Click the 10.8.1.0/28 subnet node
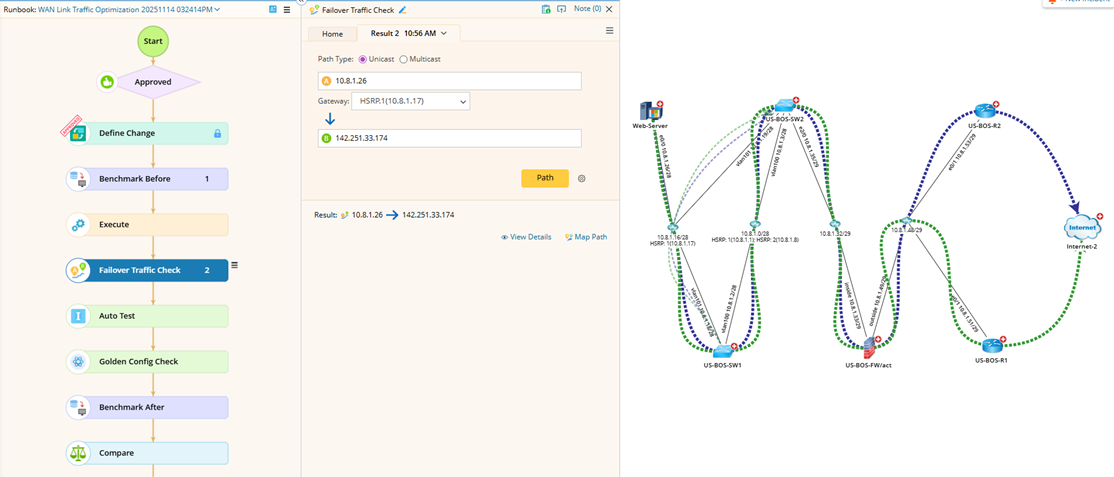Image resolution: width=1114 pixels, height=477 pixels. point(755,224)
